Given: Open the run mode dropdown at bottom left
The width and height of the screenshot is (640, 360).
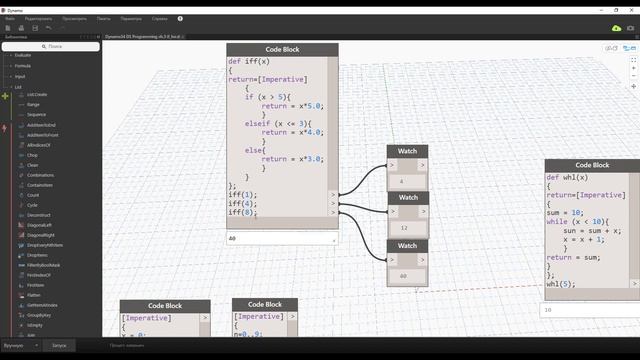Looking at the screenshot, I should pos(20,345).
